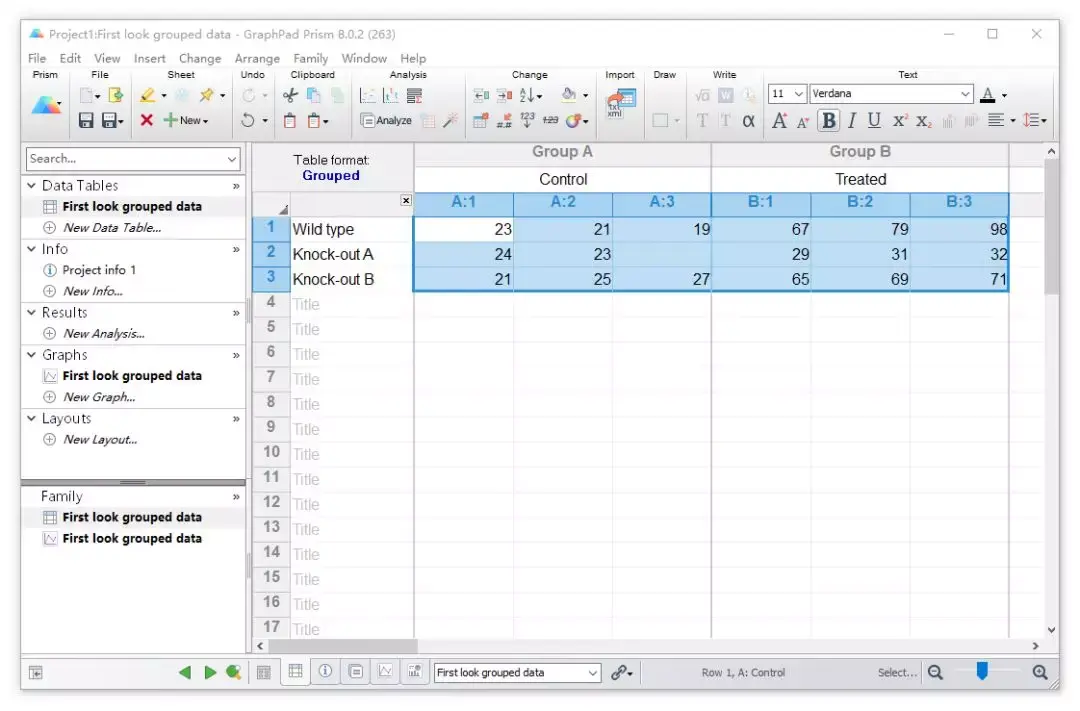The width and height of the screenshot is (1080, 711).
Task: Click the Select... button in status bar
Action: [897, 672]
